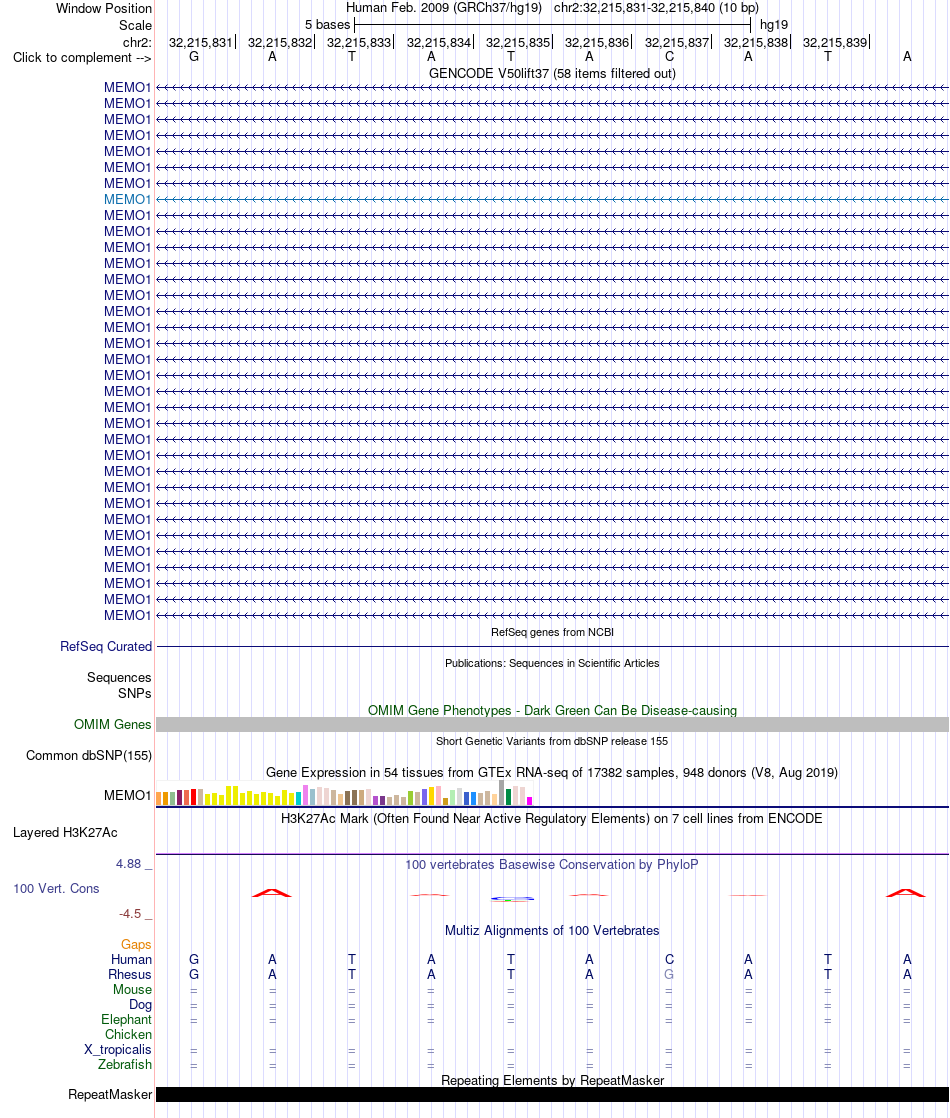Click the 'H3K27Ac Mark' ENCODE title

(x=552, y=819)
